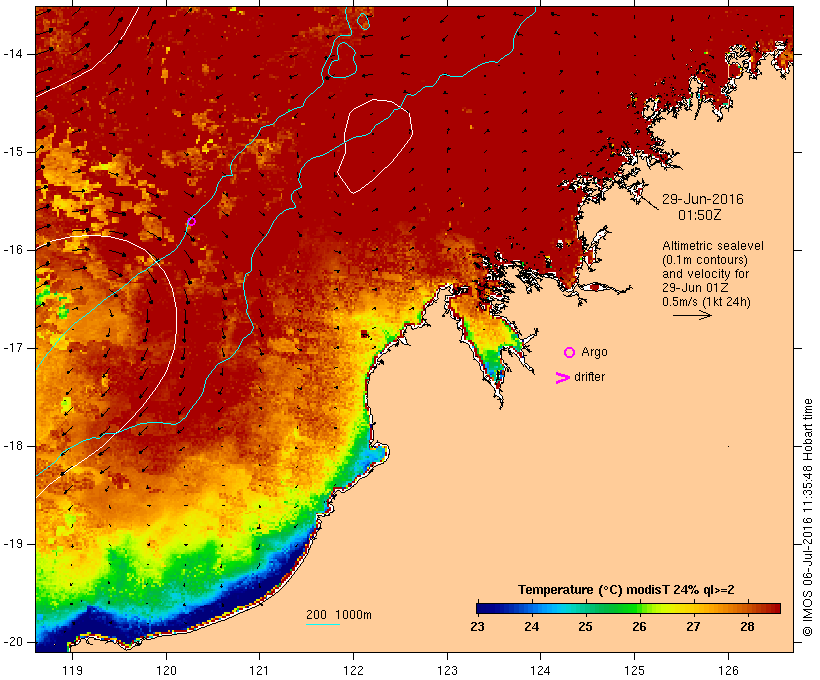Click the magenta drifter symbol in the legend
Screen dimensions: 820x680
[562, 378]
